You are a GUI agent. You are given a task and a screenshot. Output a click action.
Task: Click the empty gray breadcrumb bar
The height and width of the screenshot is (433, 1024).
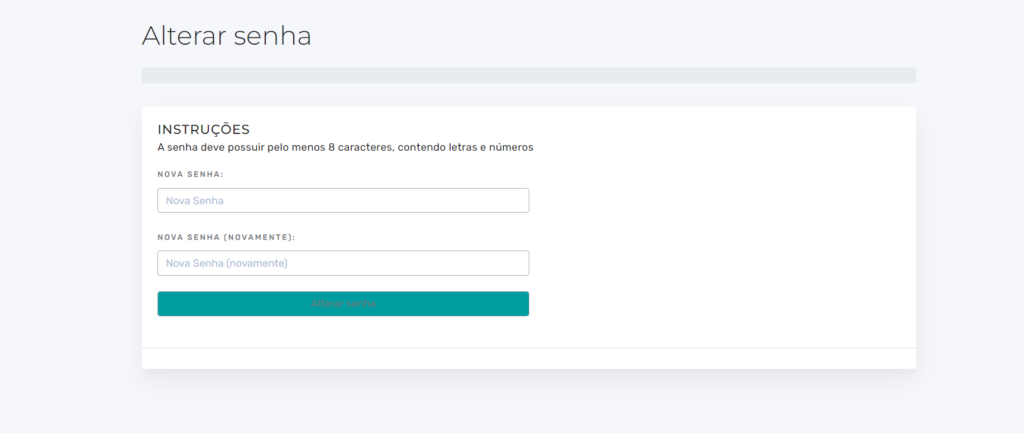click(x=529, y=75)
